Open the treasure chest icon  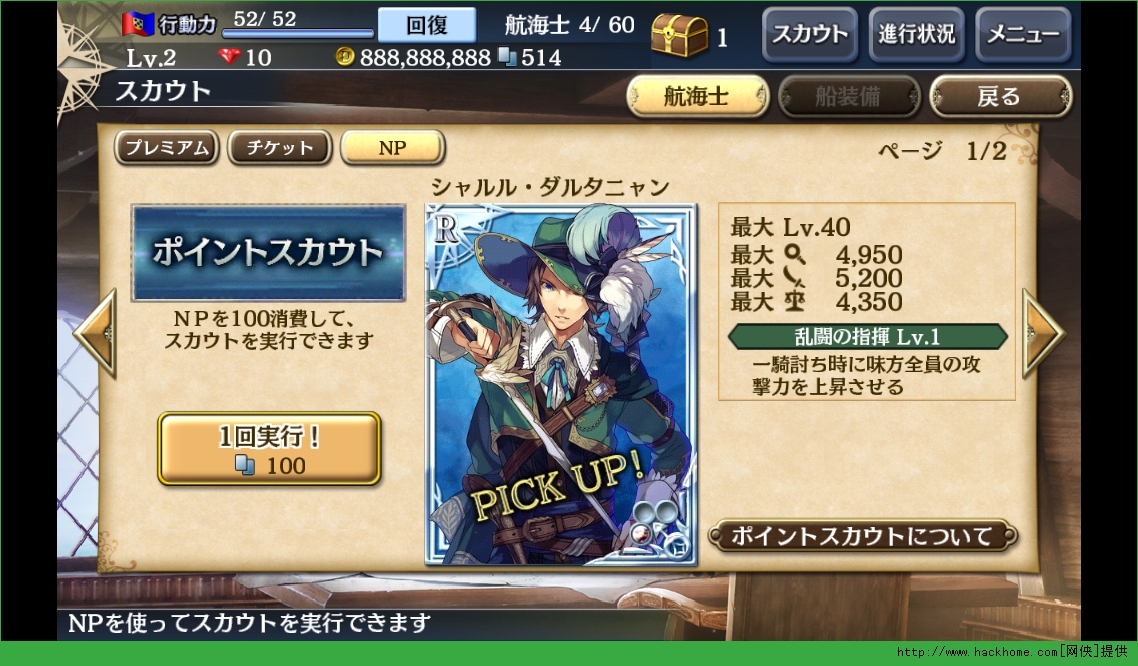point(679,34)
